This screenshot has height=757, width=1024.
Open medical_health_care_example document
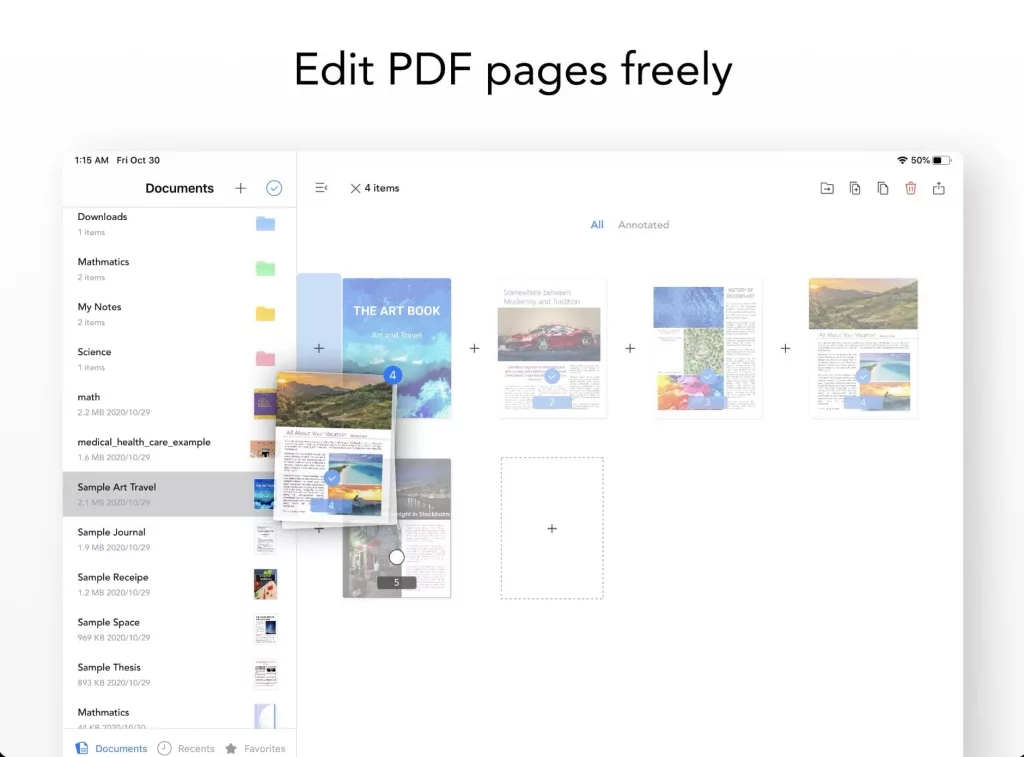tap(180, 449)
